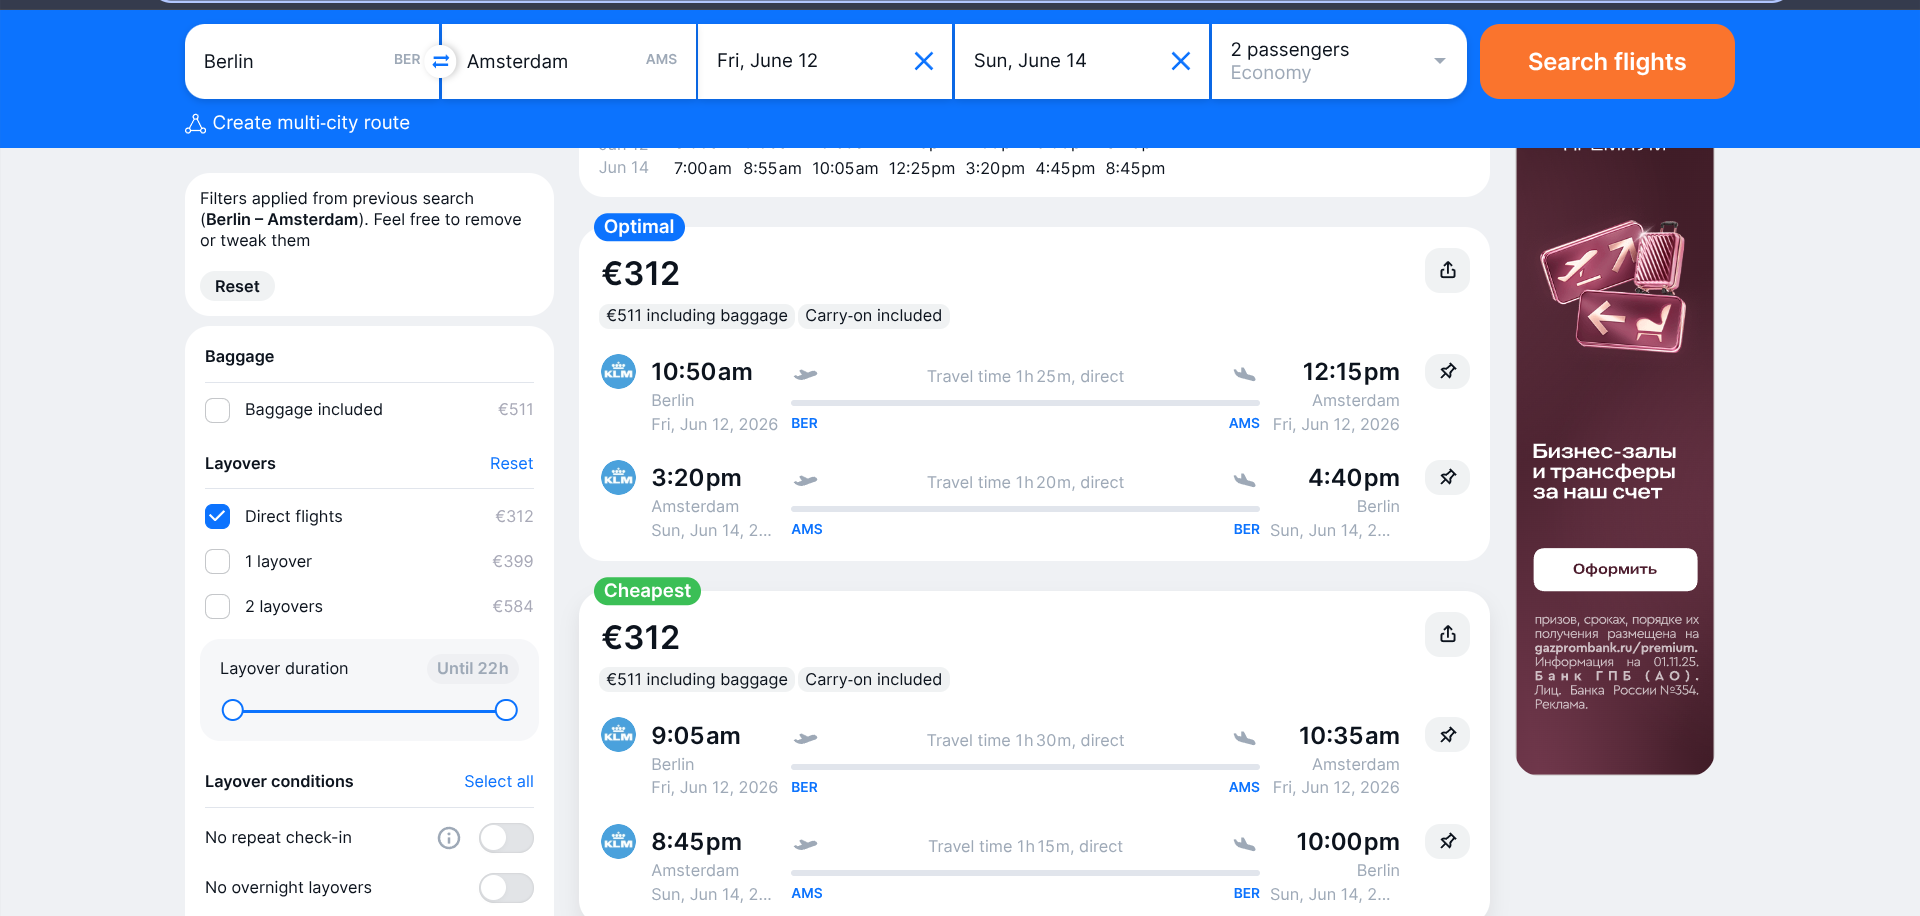Share the Optimal €312 ticket
The image size is (1920, 916).
pos(1447,270)
